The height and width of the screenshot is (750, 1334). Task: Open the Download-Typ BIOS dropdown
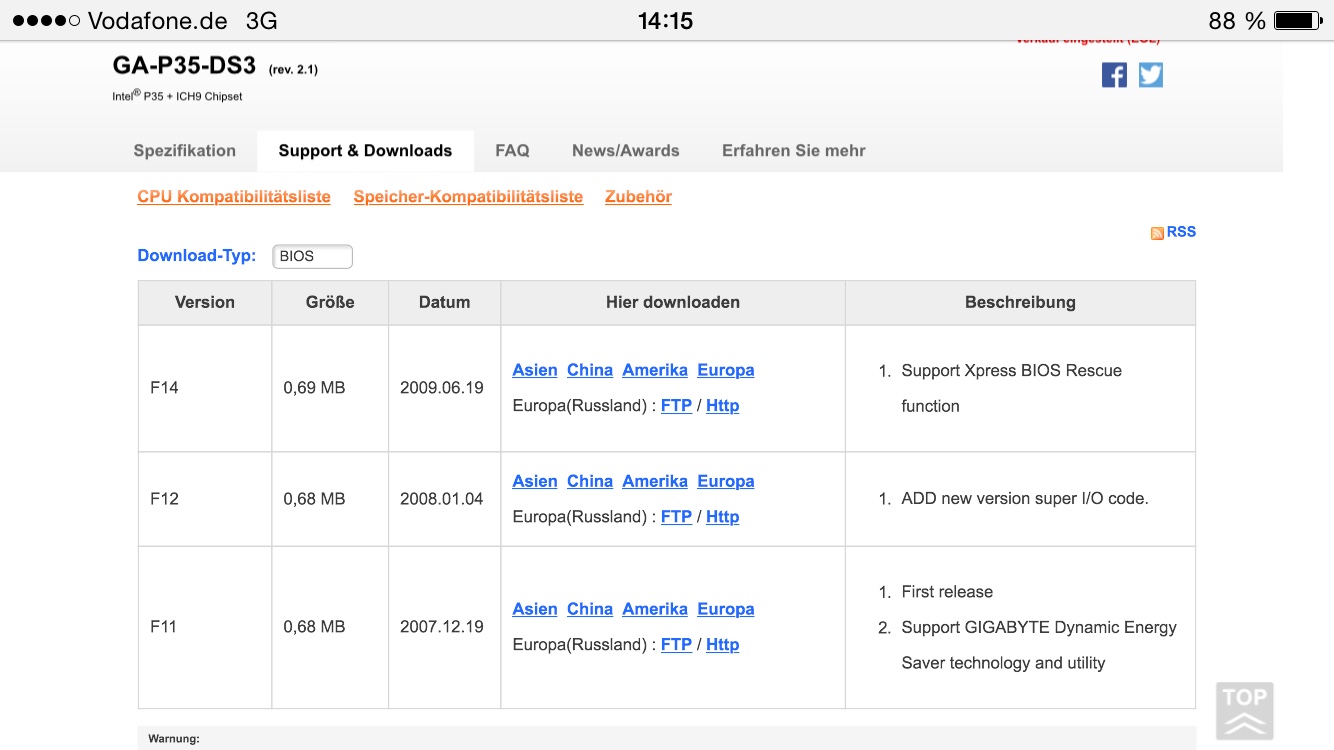pos(312,256)
